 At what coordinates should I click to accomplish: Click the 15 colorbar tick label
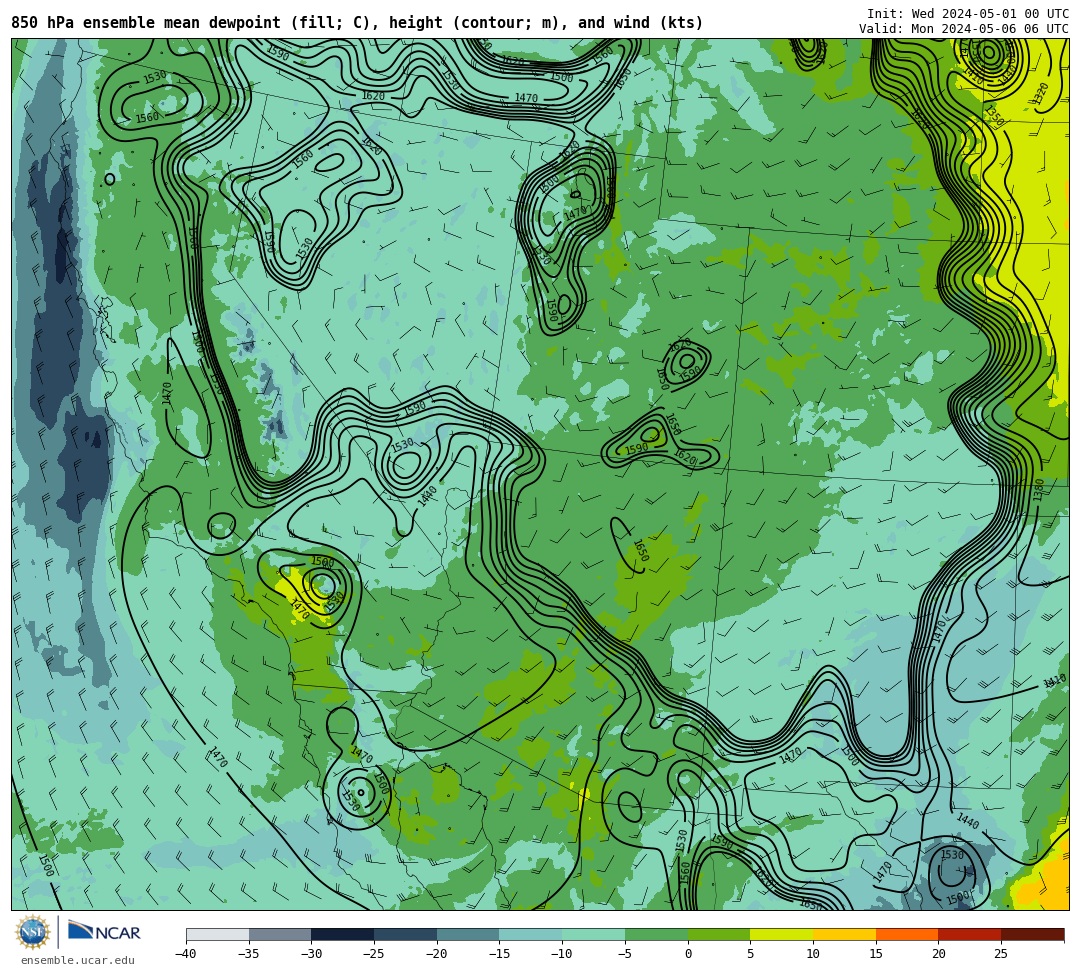tap(875, 954)
